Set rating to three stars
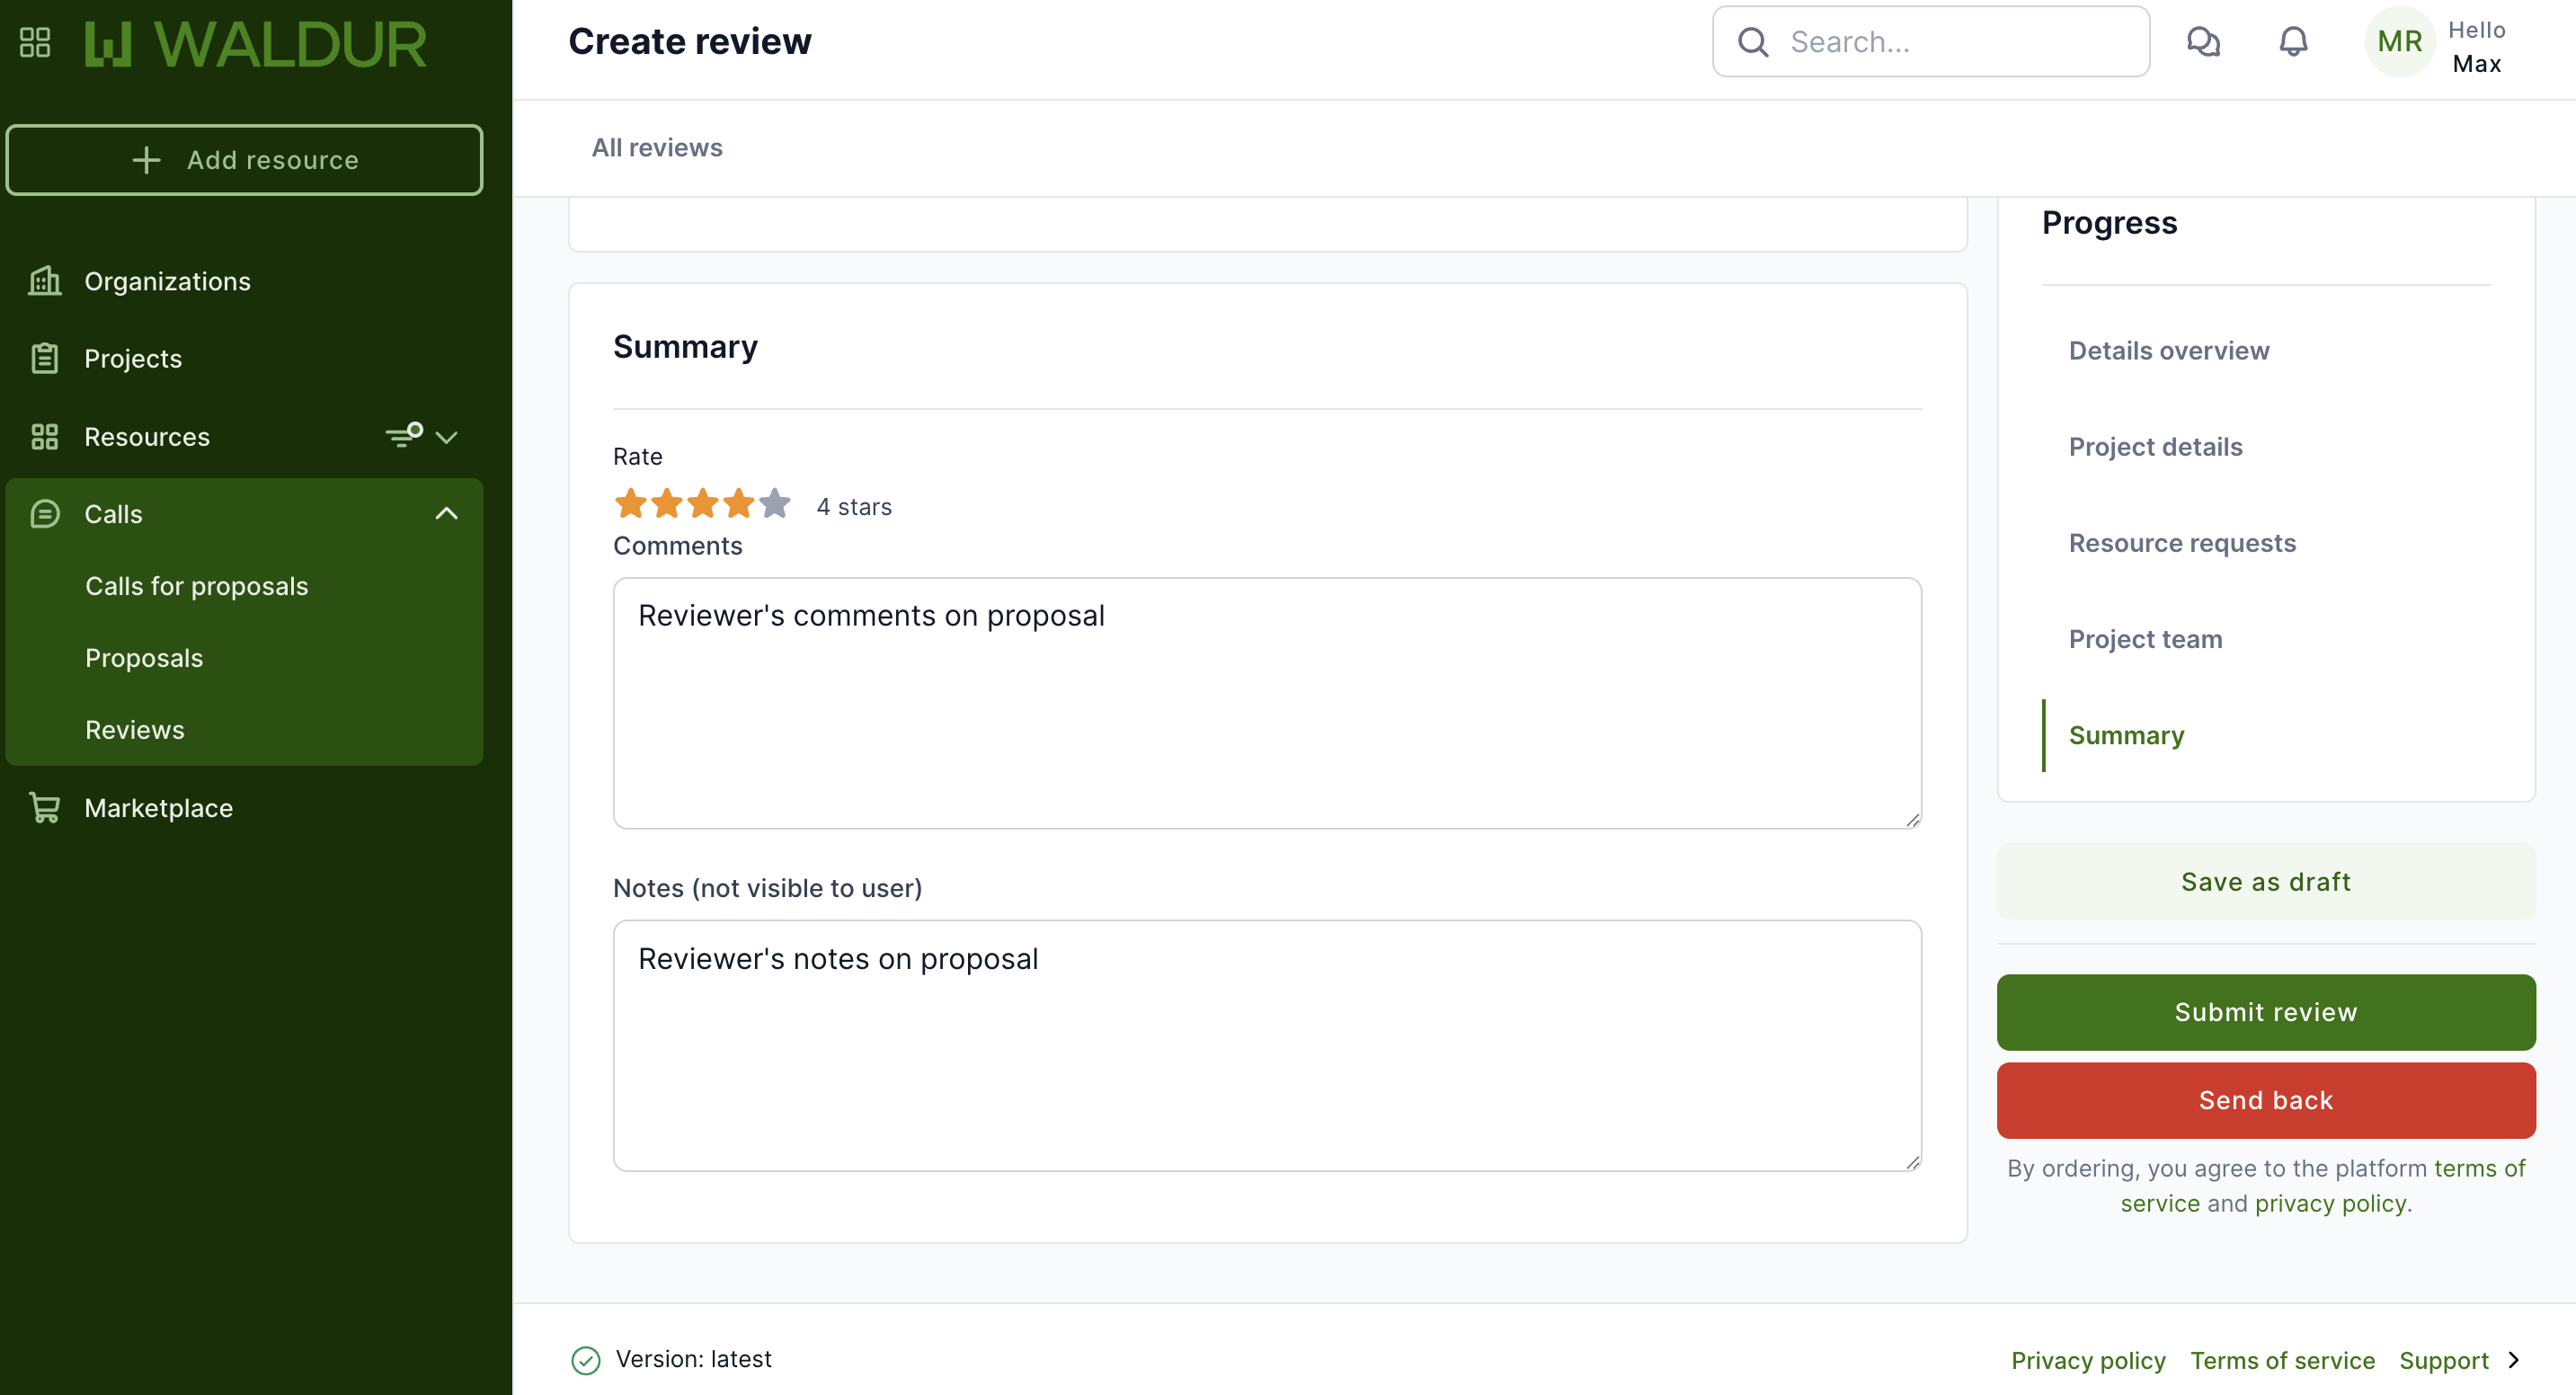The width and height of the screenshot is (2576, 1395). click(x=703, y=503)
